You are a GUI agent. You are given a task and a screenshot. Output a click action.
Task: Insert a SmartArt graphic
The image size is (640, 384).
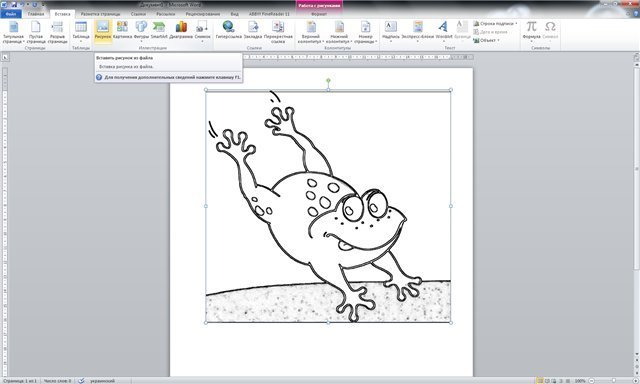[159, 31]
